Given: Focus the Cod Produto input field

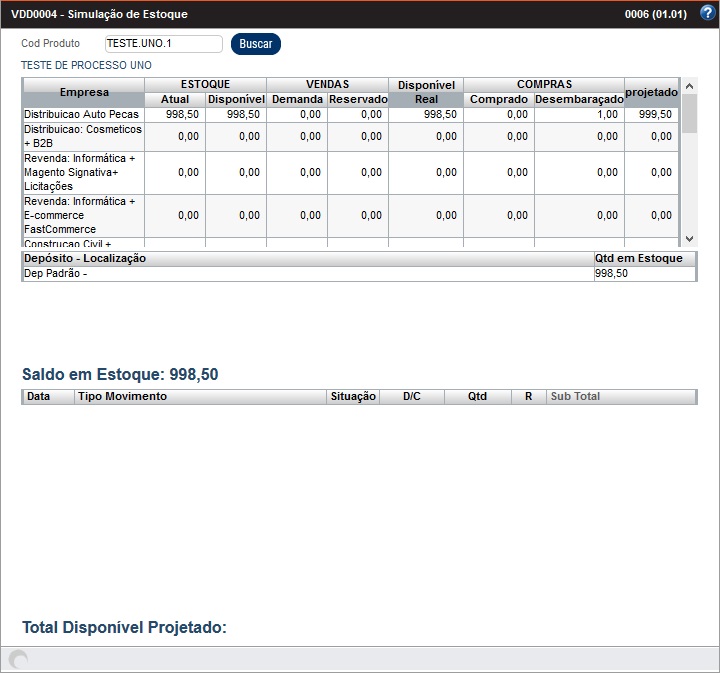Looking at the screenshot, I should point(163,44).
